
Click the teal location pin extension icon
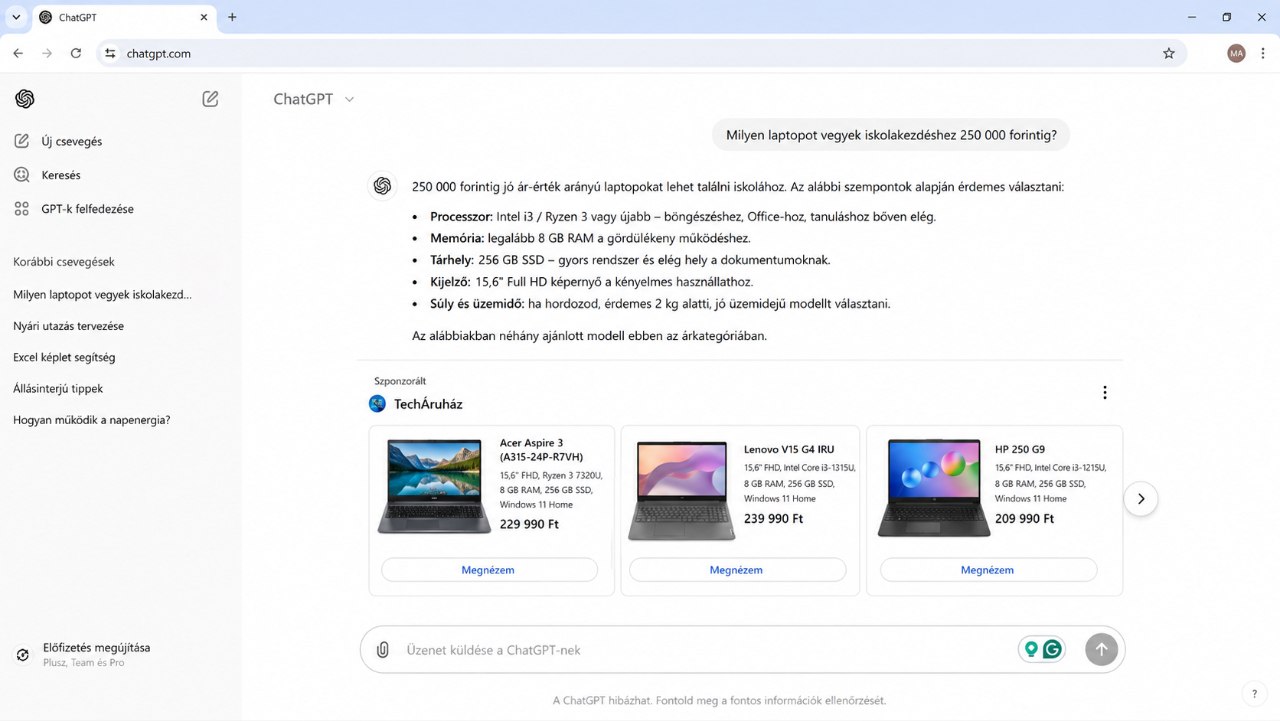(1031, 649)
